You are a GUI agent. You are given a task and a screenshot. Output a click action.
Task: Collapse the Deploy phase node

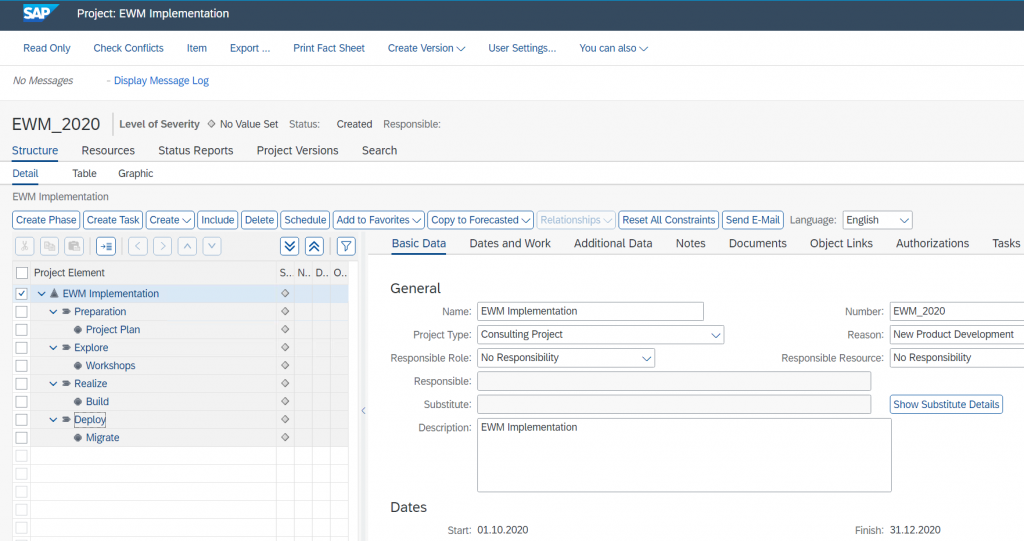54,419
